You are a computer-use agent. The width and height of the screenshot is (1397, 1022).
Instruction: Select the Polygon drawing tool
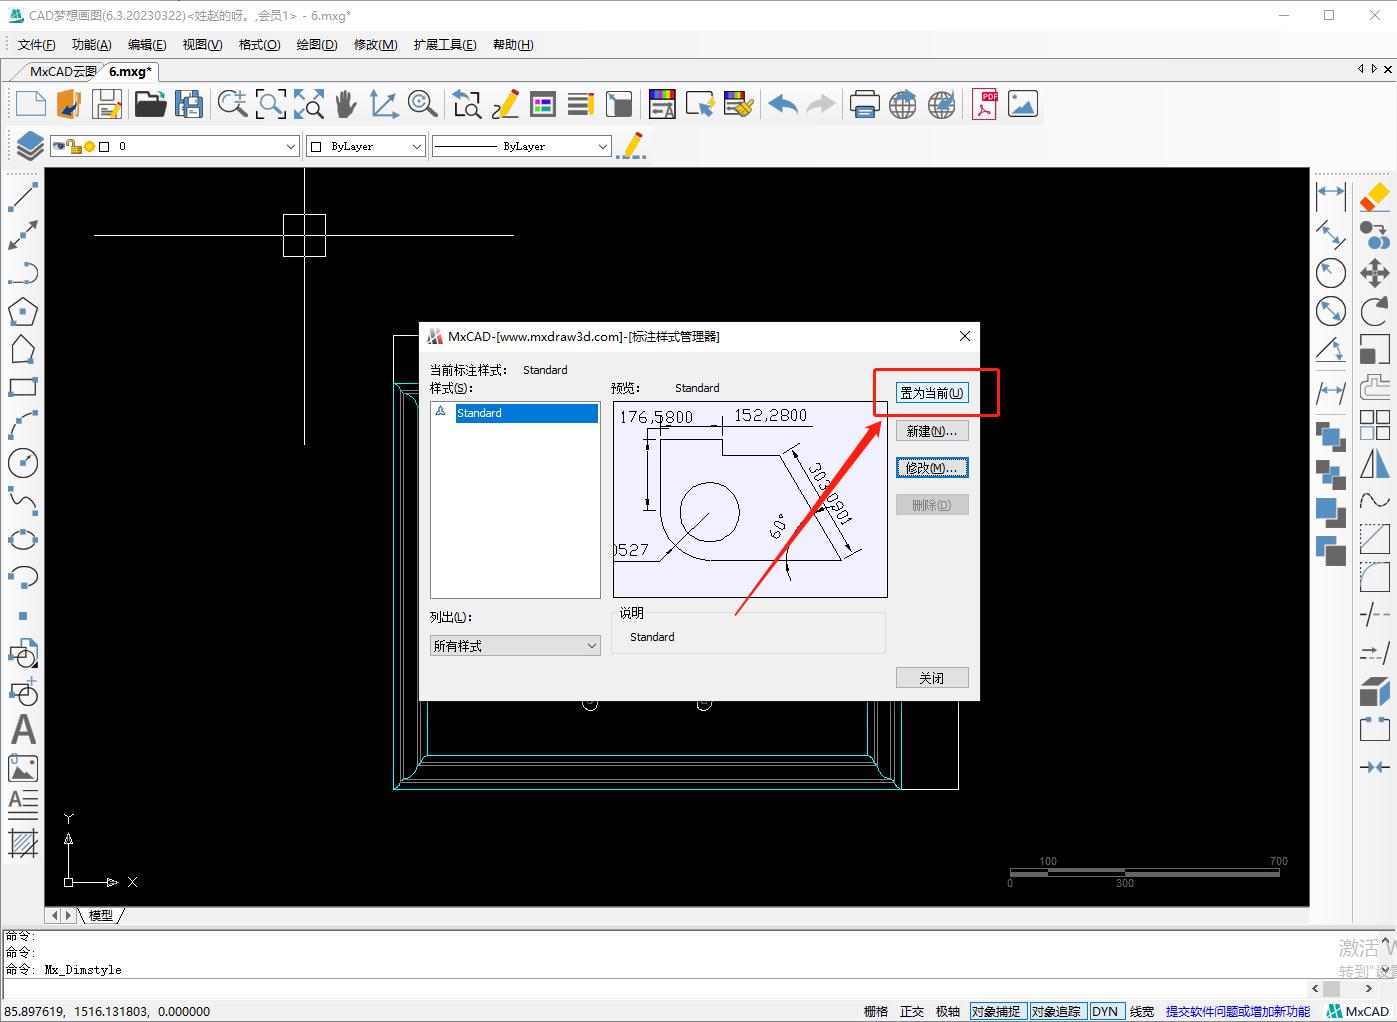click(x=23, y=312)
